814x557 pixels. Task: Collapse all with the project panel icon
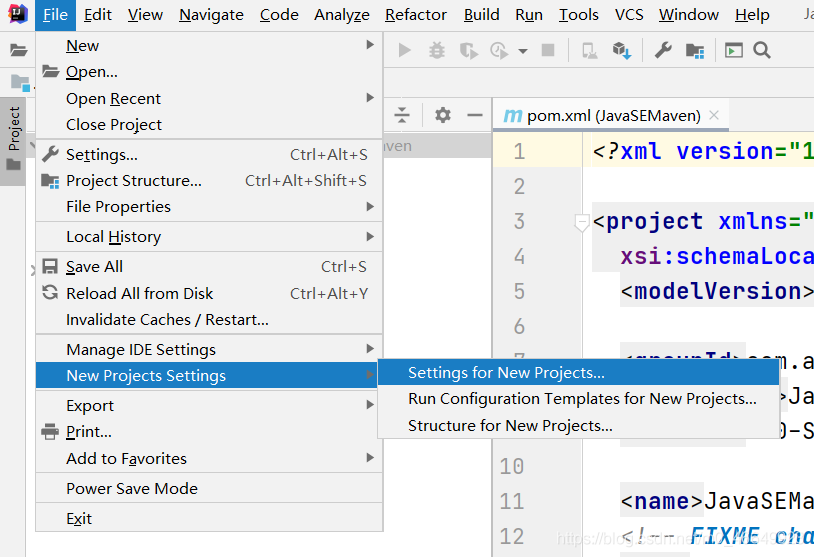pos(402,115)
